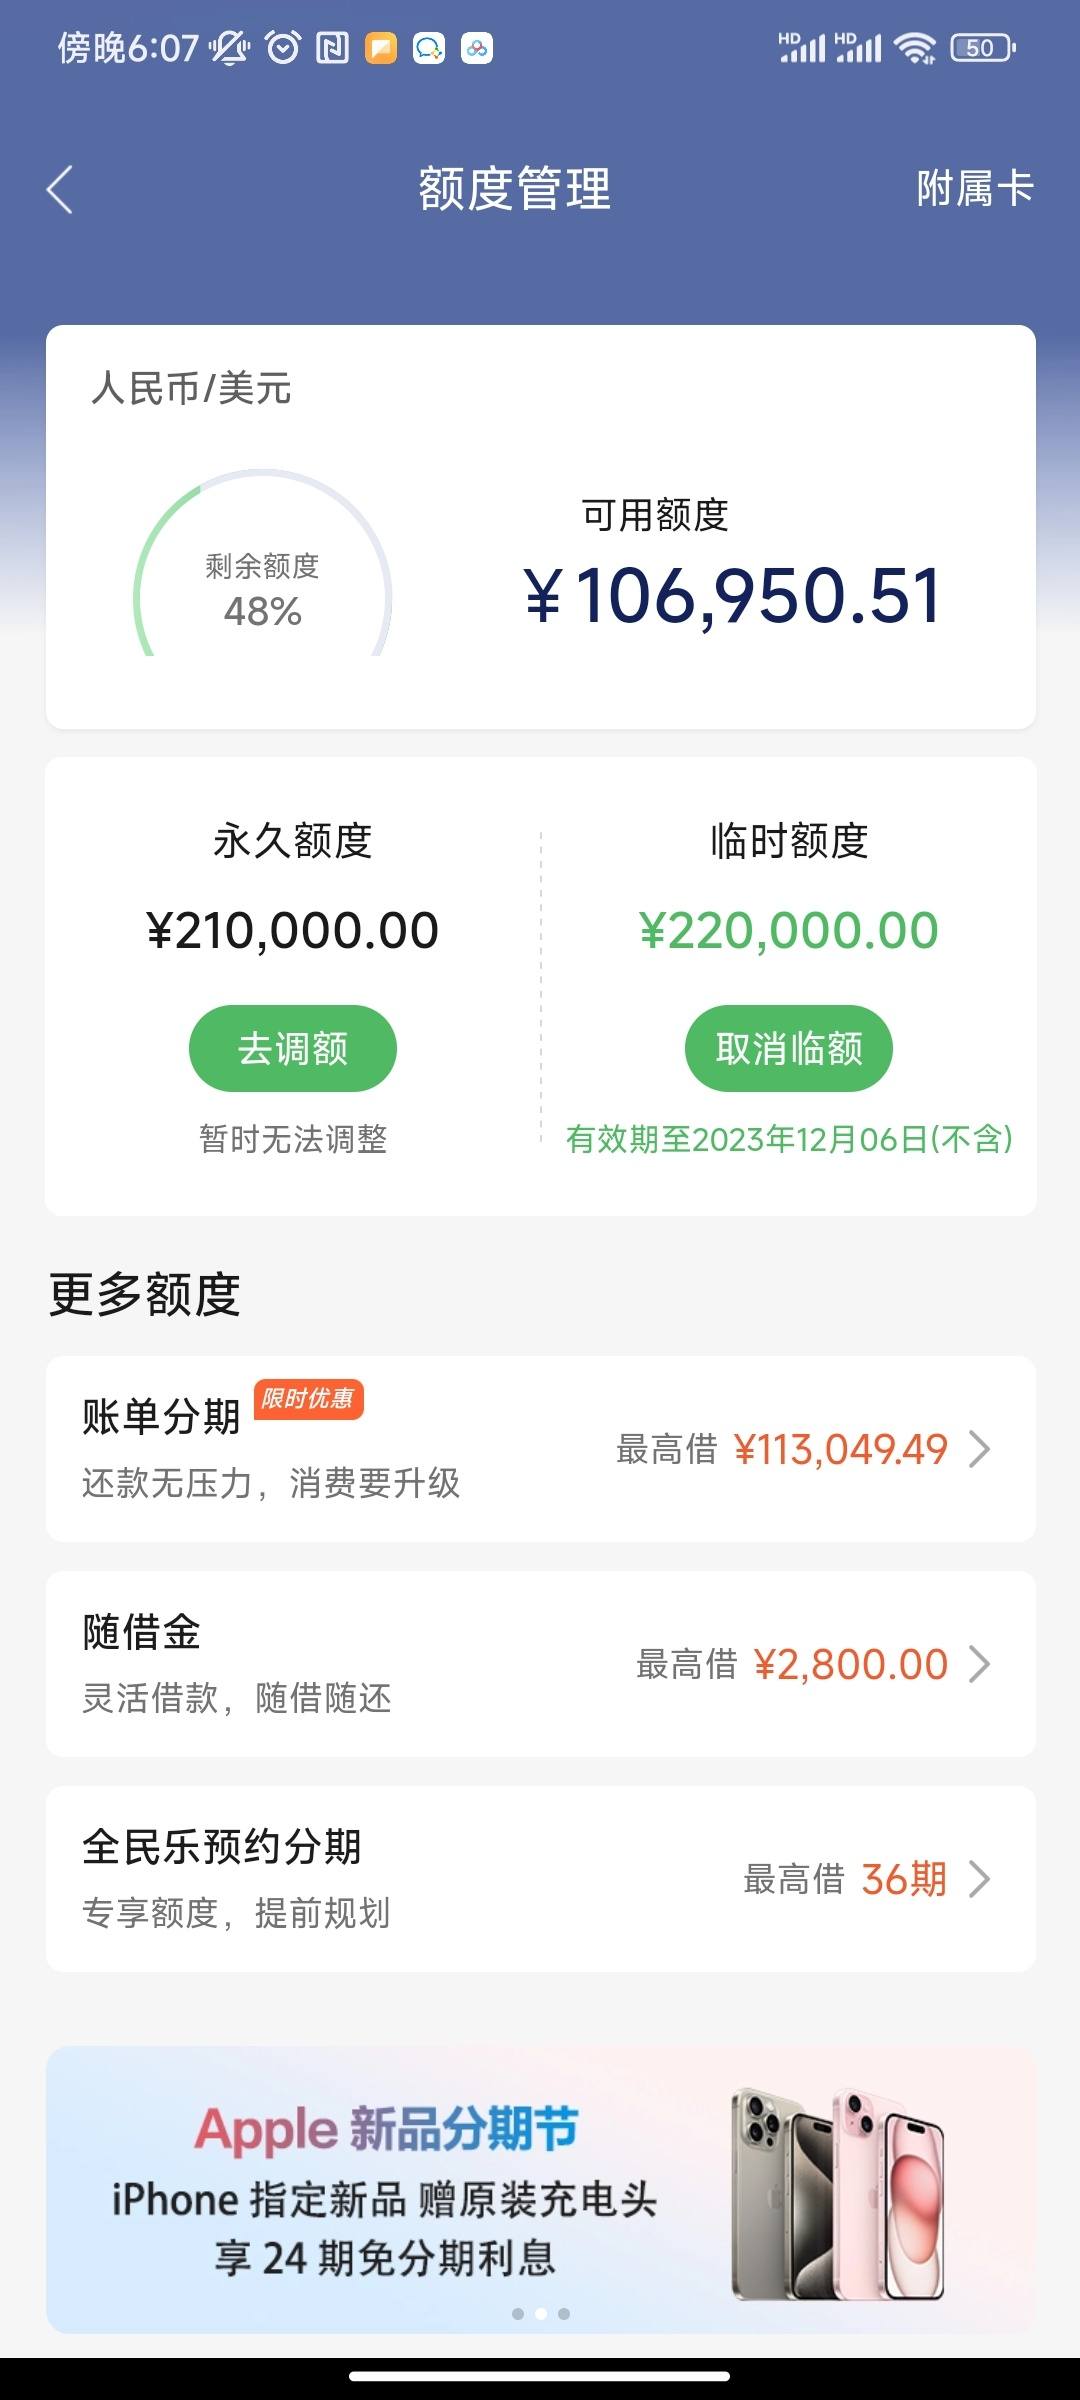1080x2400 pixels.
Task: Tap the 取消临额 button
Action: tap(789, 1048)
